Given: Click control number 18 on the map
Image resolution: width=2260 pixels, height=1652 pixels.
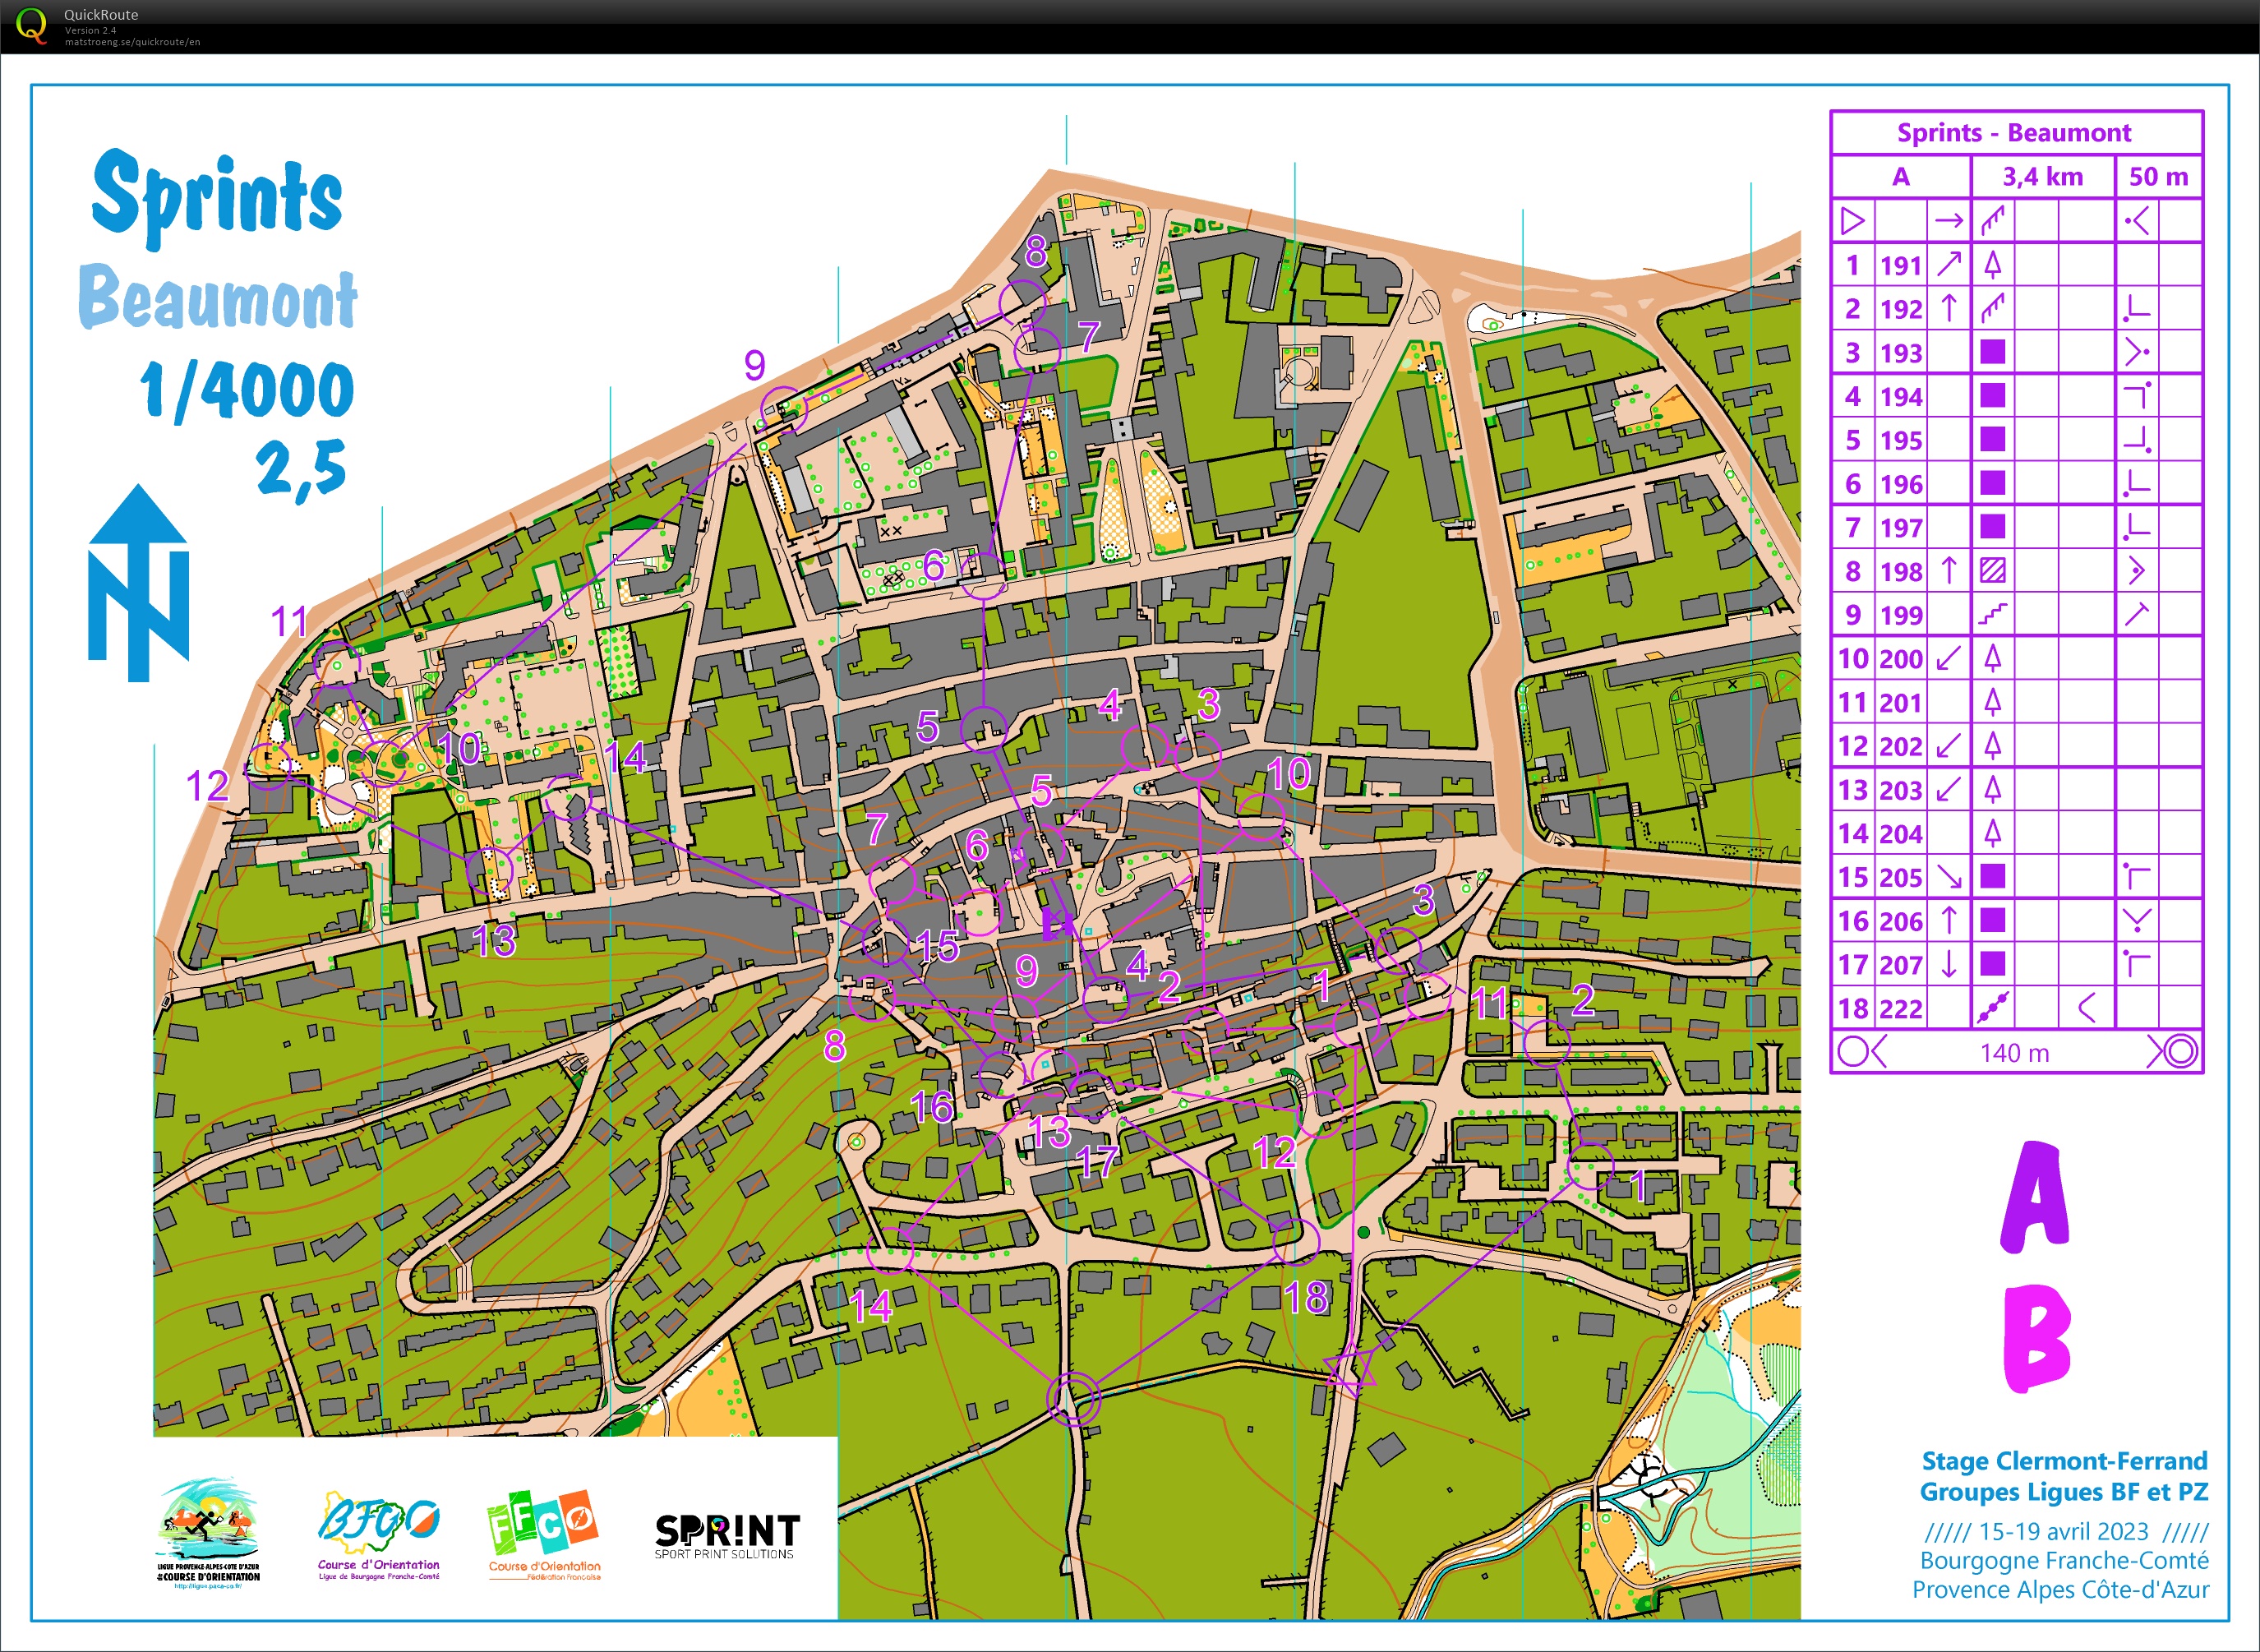Looking at the screenshot, I should pyautogui.click(x=1306, y=1298).
